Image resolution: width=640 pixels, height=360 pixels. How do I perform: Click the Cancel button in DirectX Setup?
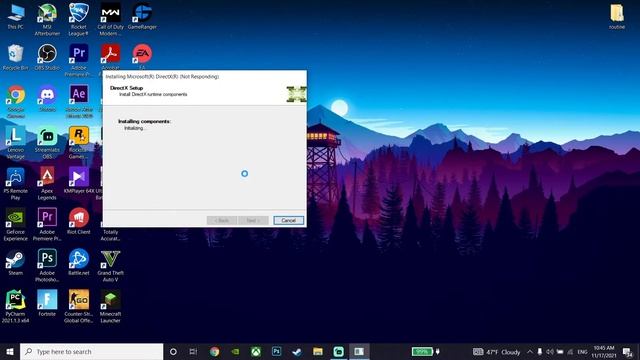pyautogui.click(x=288, y=220)
